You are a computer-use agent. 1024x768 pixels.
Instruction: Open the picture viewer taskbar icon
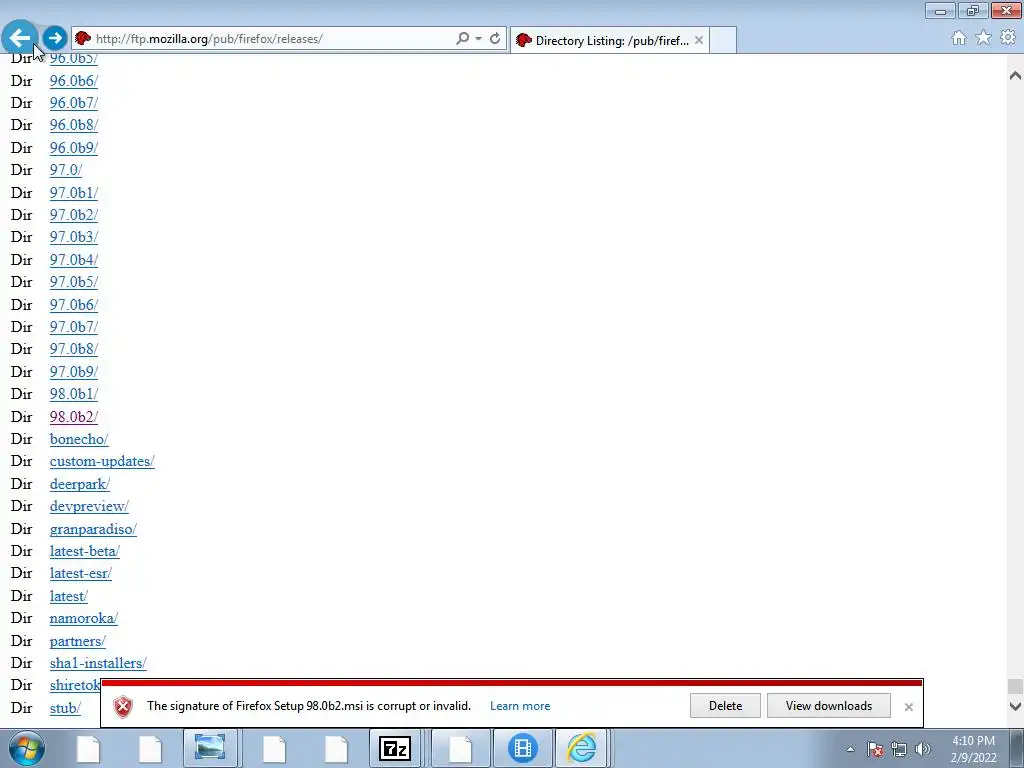pyautogui.click(x=210, y=748)
